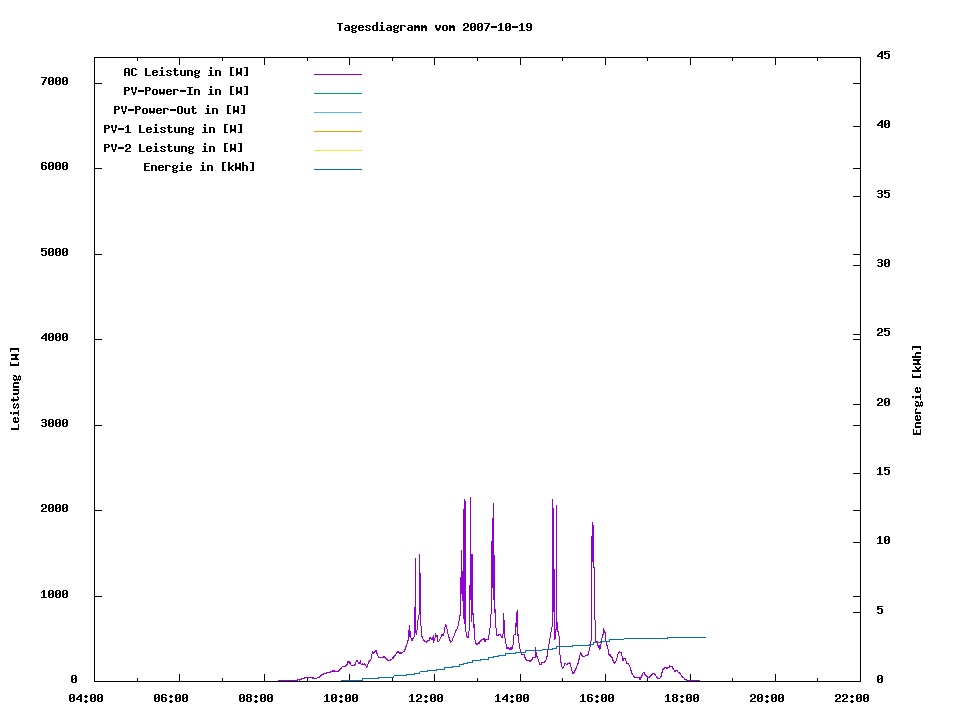Image resolution: width=960 pixels, height=720 pixels.
Task: Click the Leistung [W] left axis title
Action: 15,389
